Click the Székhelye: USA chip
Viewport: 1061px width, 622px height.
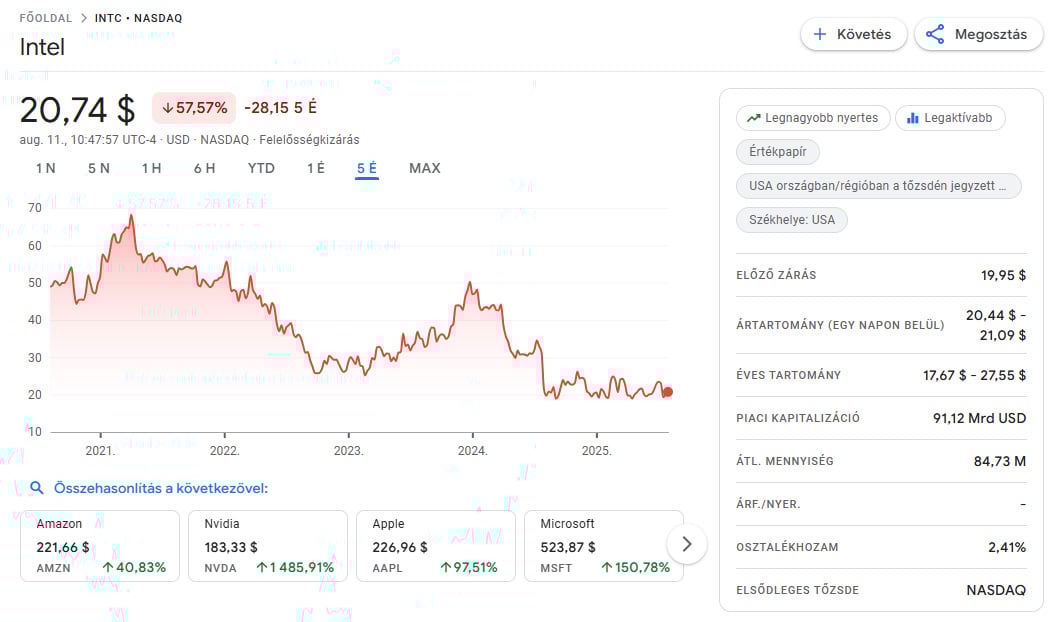(792, 219)
